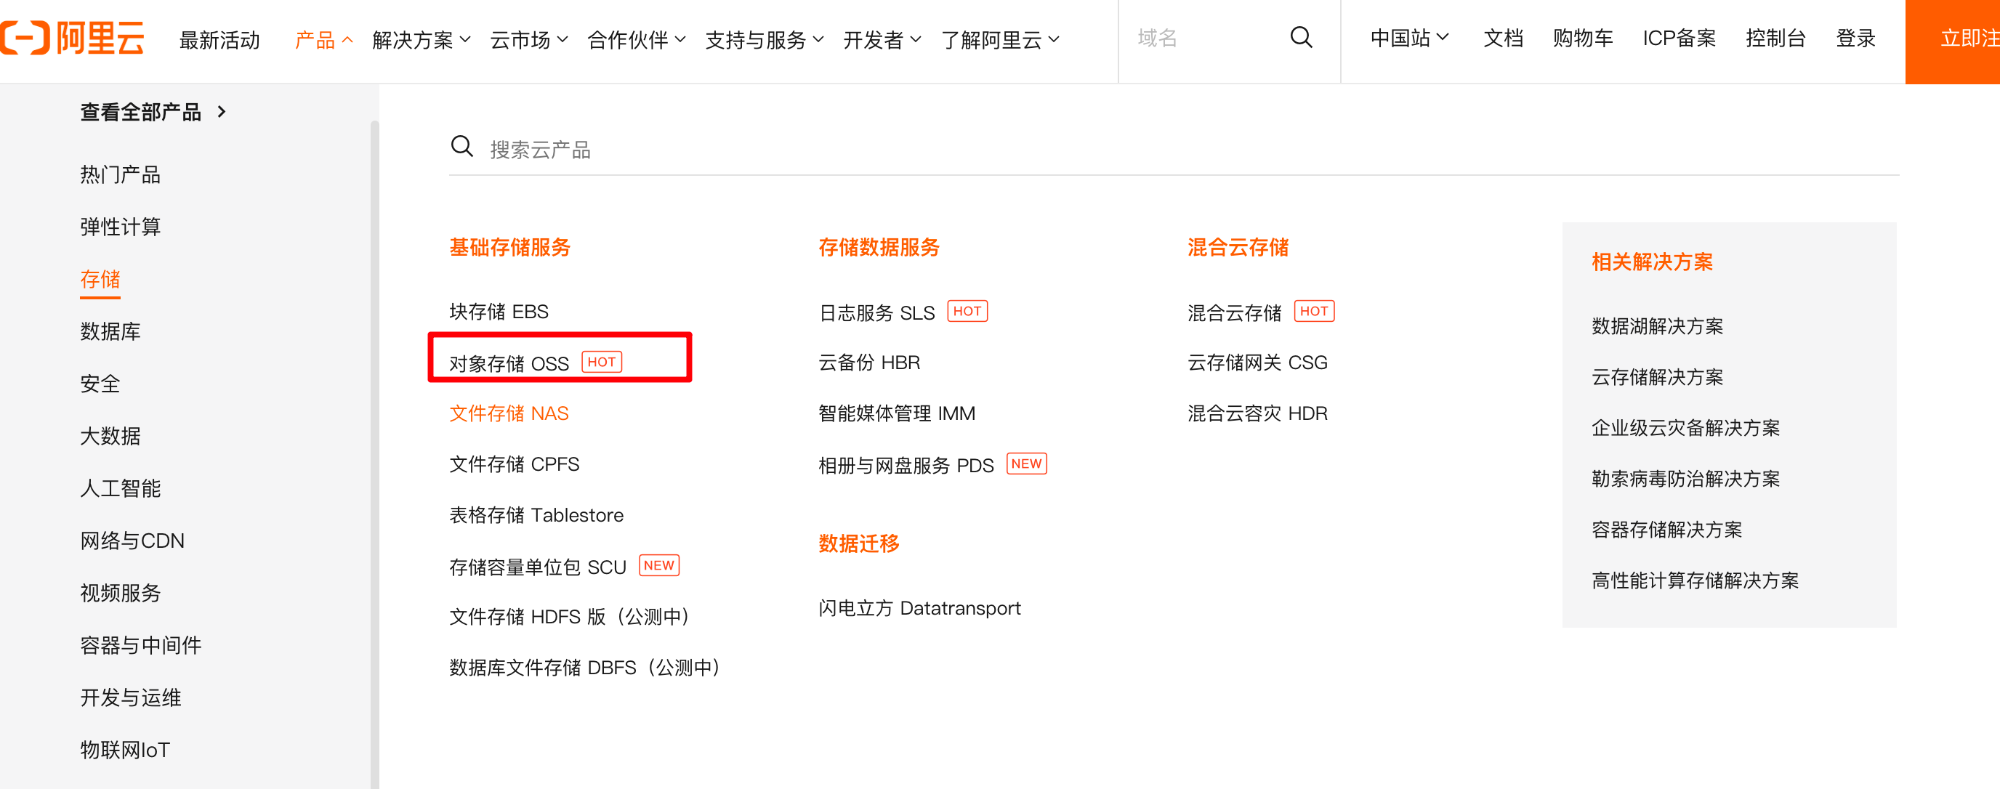Select 数据库 category in sidebar
Screen dimensions: 2000x789
[110, 331]
